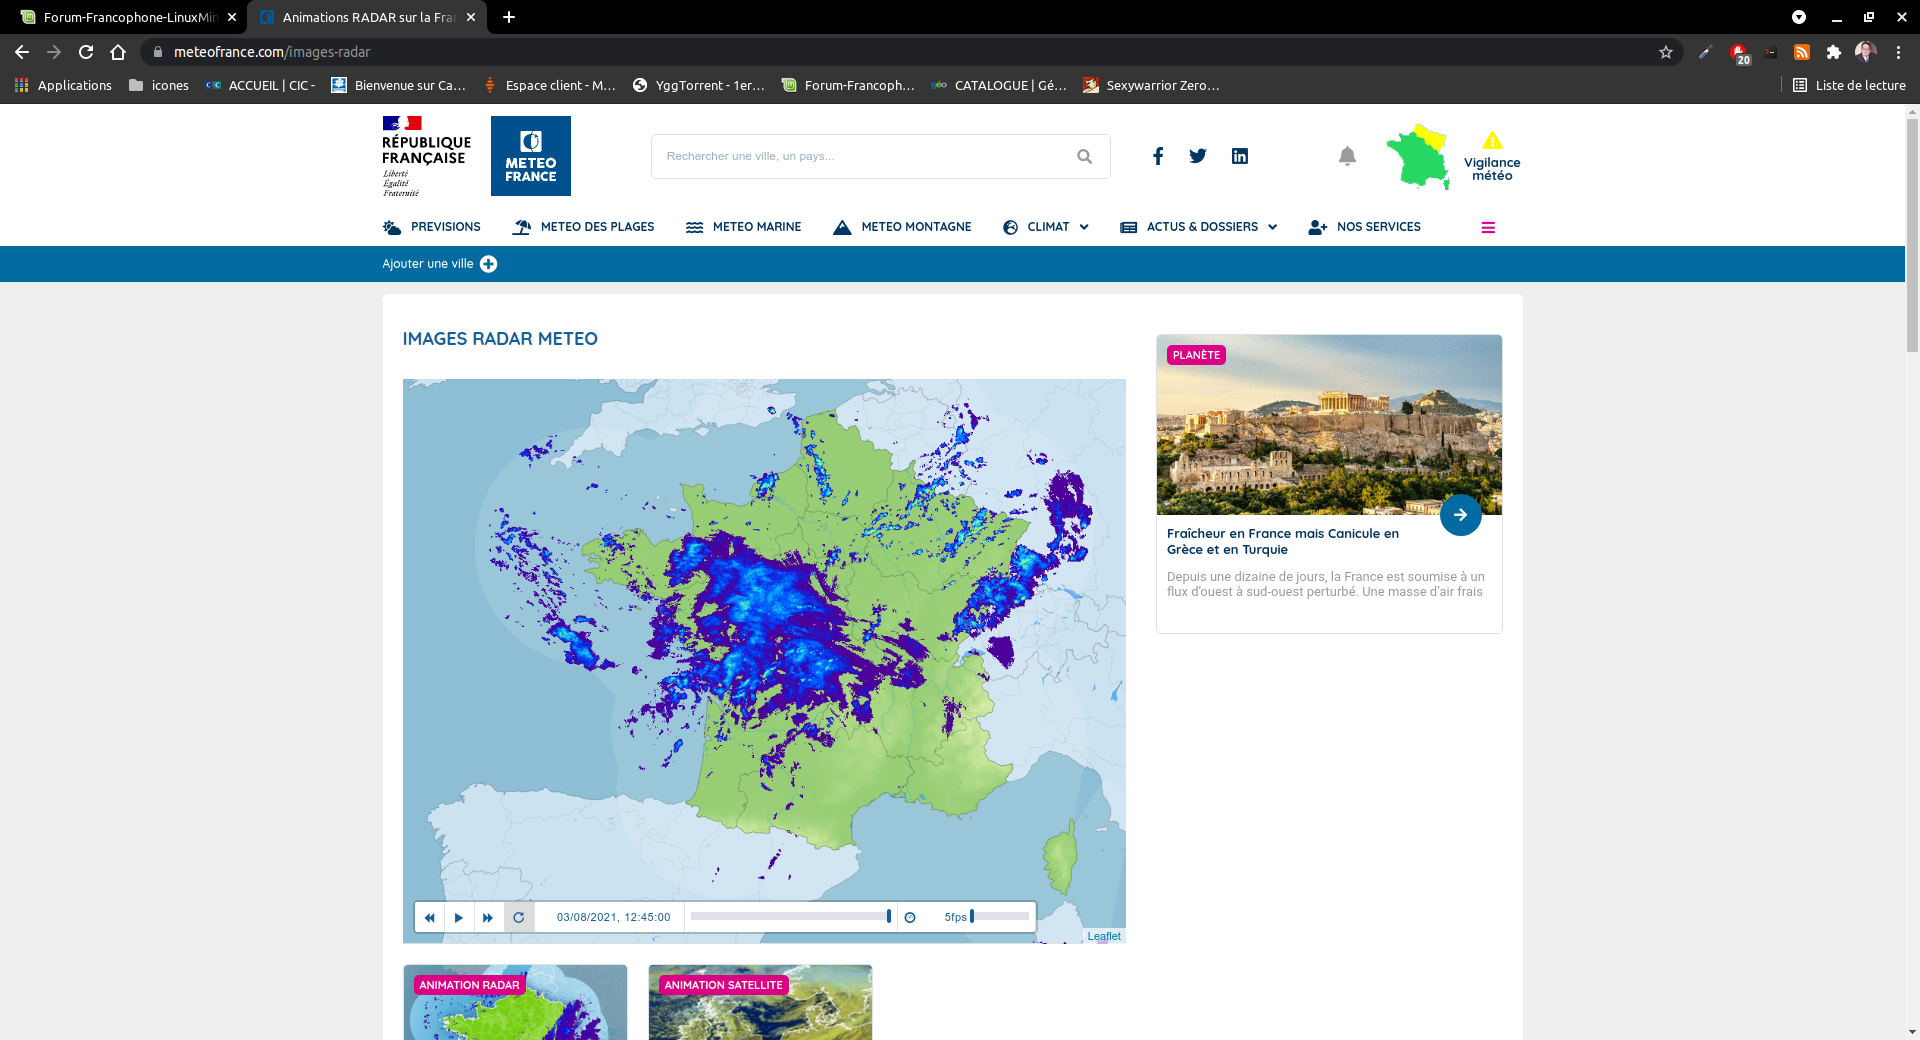Click the browser home icon
The image size is (1920, 1040).
coord(118,52)
